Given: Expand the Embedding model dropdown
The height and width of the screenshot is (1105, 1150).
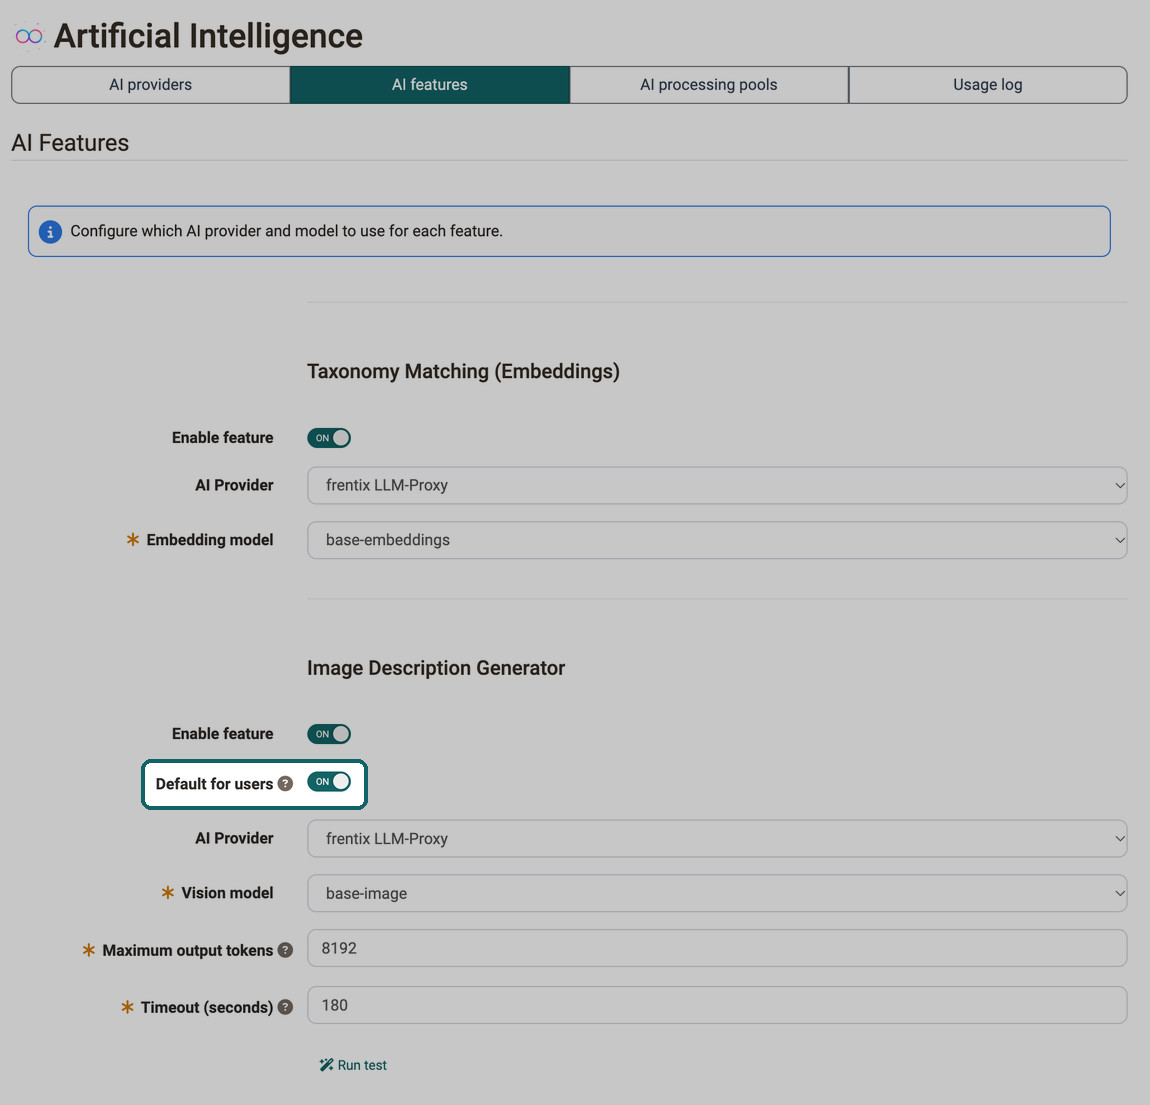Looking at the screenshot, I should tap(717, 540).
